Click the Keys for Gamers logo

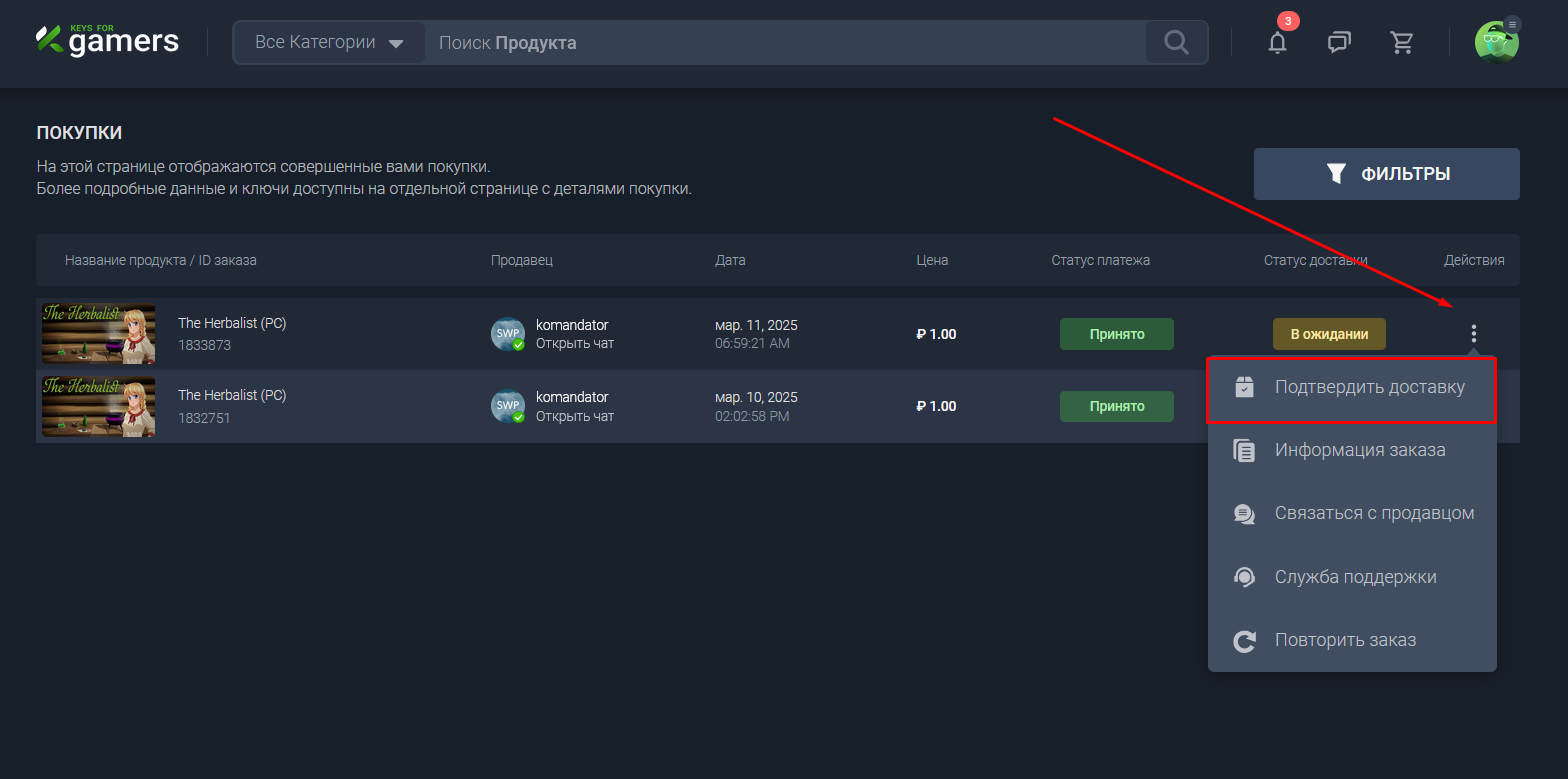[108, 40]
